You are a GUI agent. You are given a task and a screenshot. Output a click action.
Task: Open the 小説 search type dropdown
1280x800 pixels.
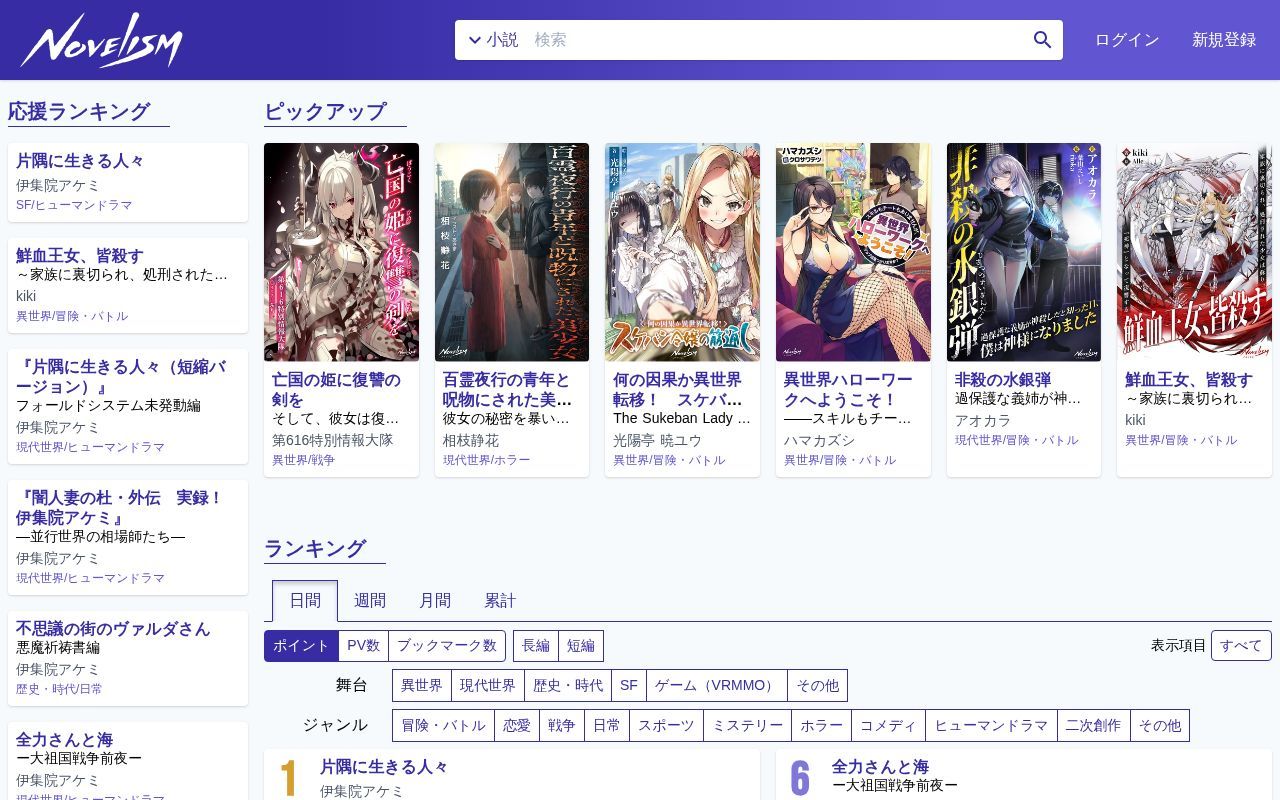coord(492,40)
